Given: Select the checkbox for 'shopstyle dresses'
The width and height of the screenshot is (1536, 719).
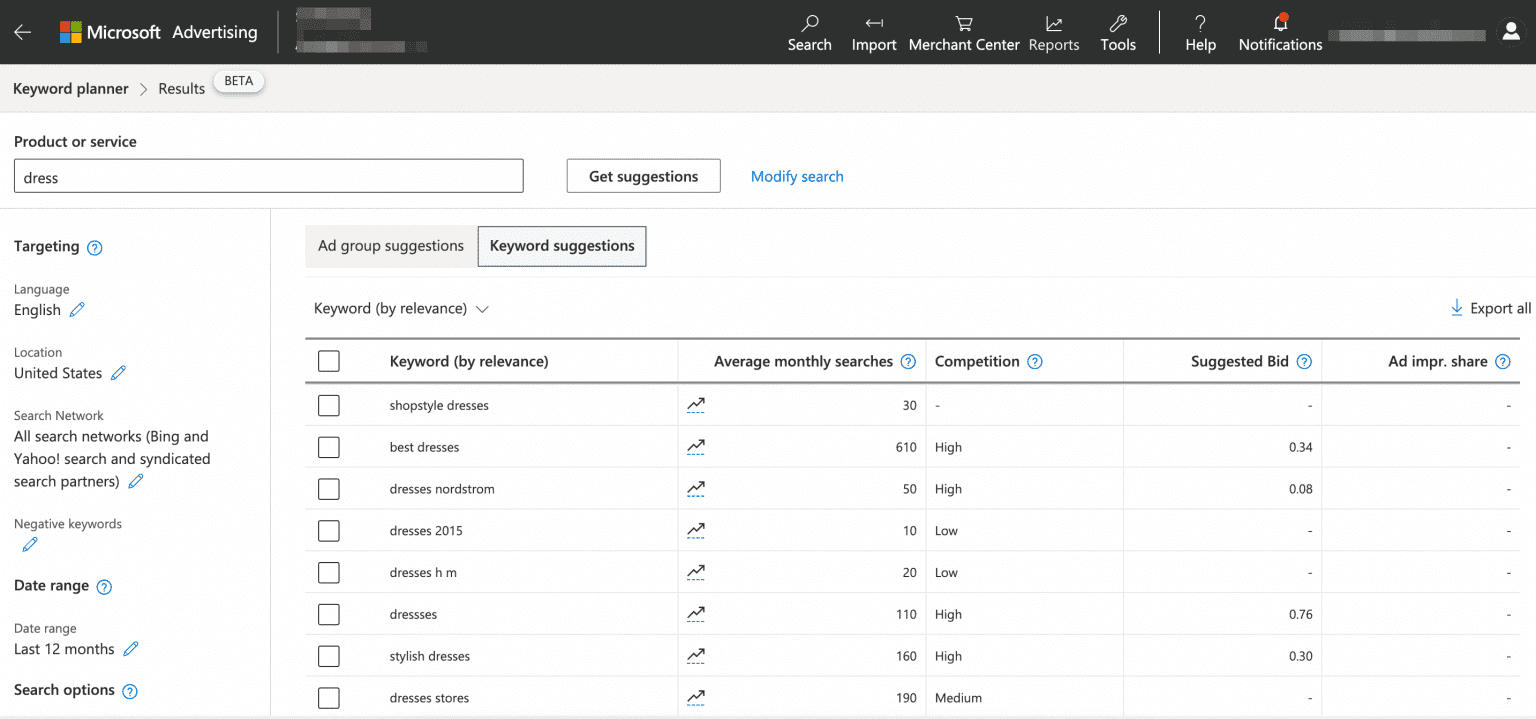Looking at the screenshot, I should tap(328, 405).
